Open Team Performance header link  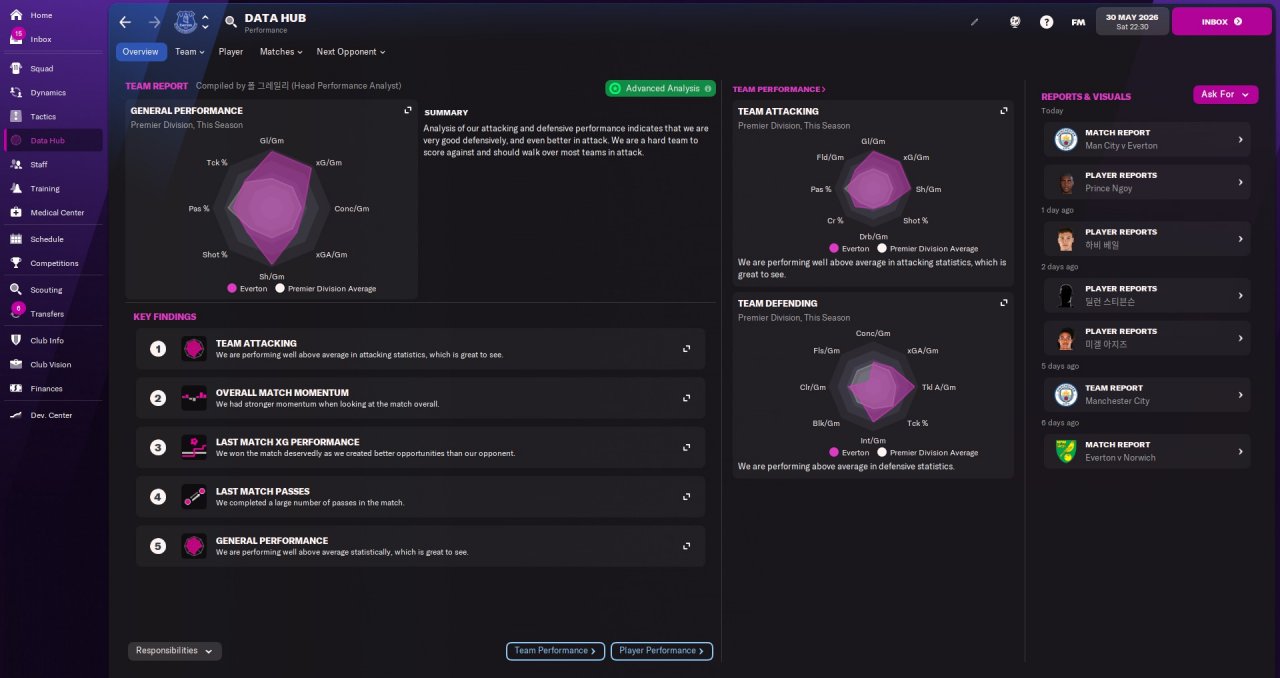779,89
